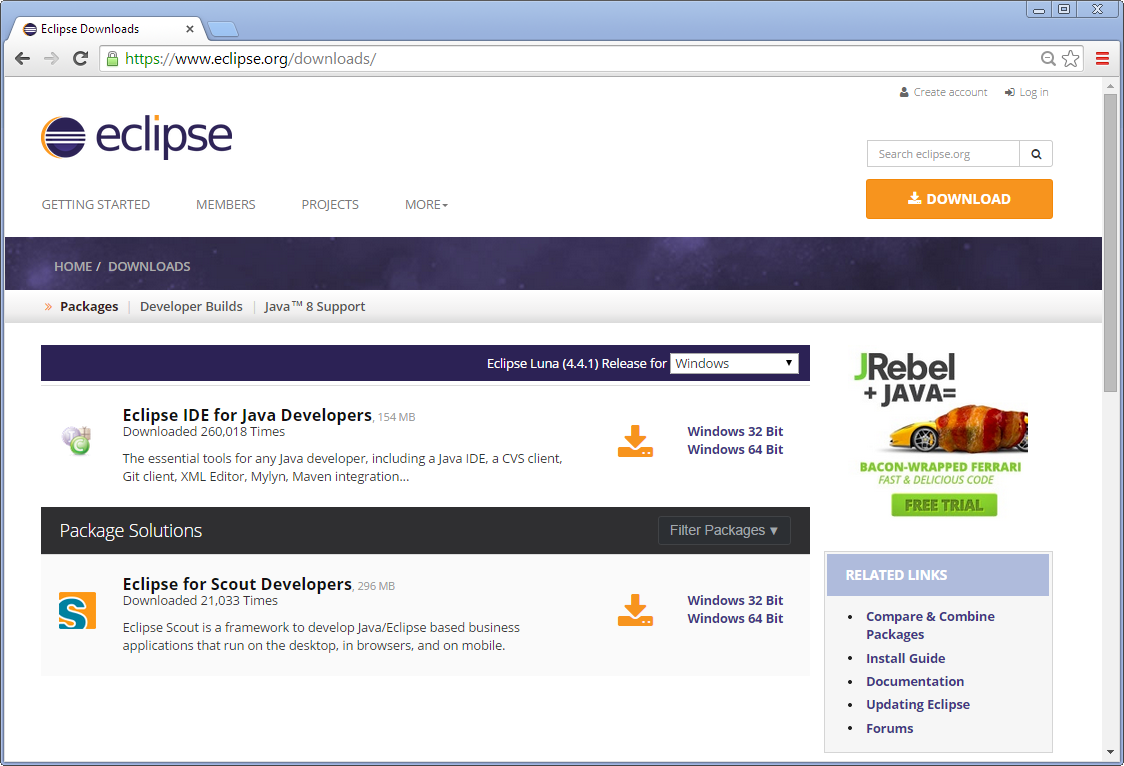Click the HOME breadcrumb link
Screen dimensions: 1124x766
pos(73,267)
